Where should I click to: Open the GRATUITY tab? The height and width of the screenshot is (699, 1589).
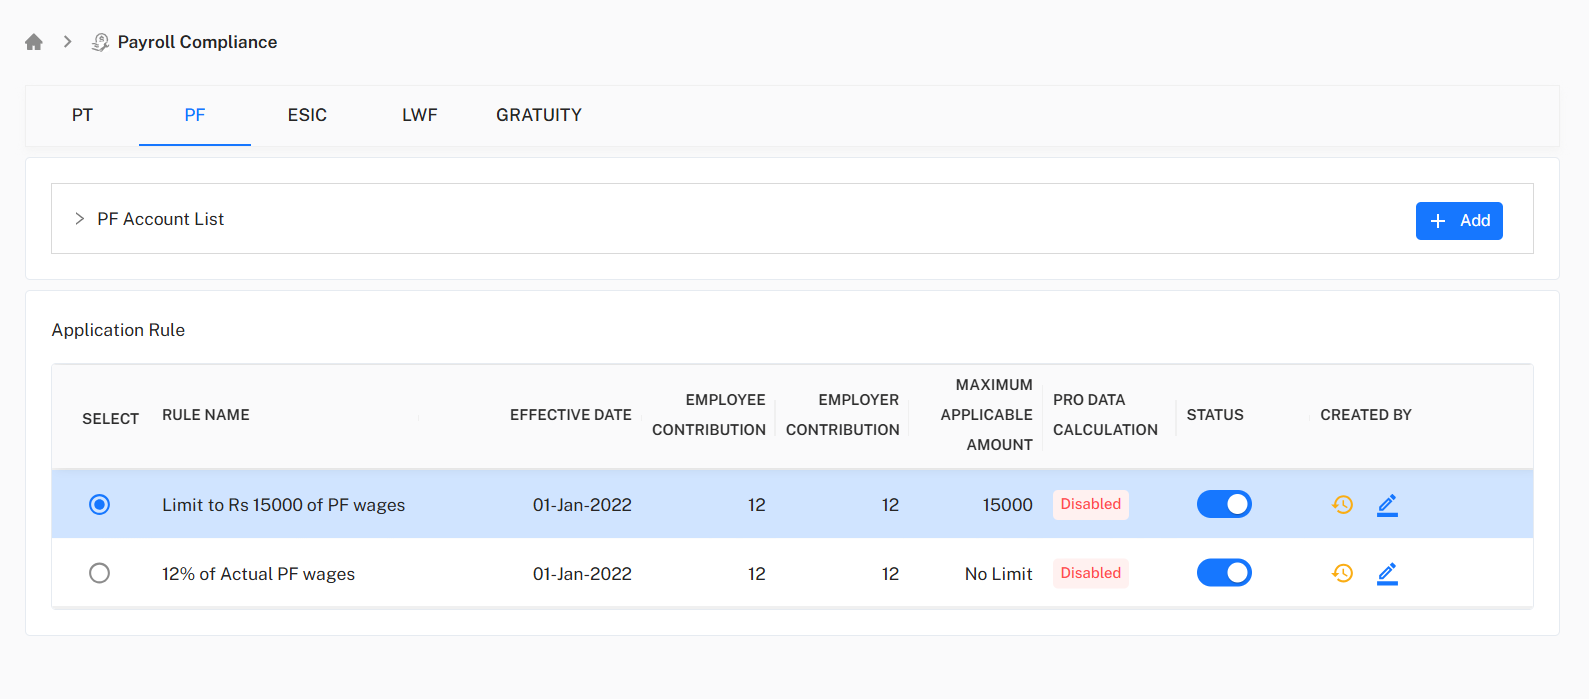538,115
